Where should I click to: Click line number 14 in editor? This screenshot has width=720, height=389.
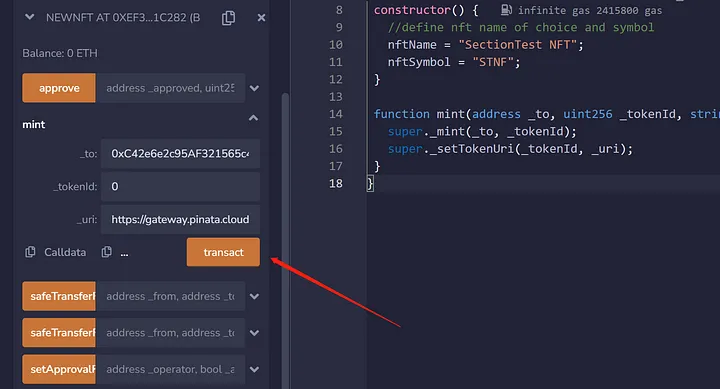336,114
